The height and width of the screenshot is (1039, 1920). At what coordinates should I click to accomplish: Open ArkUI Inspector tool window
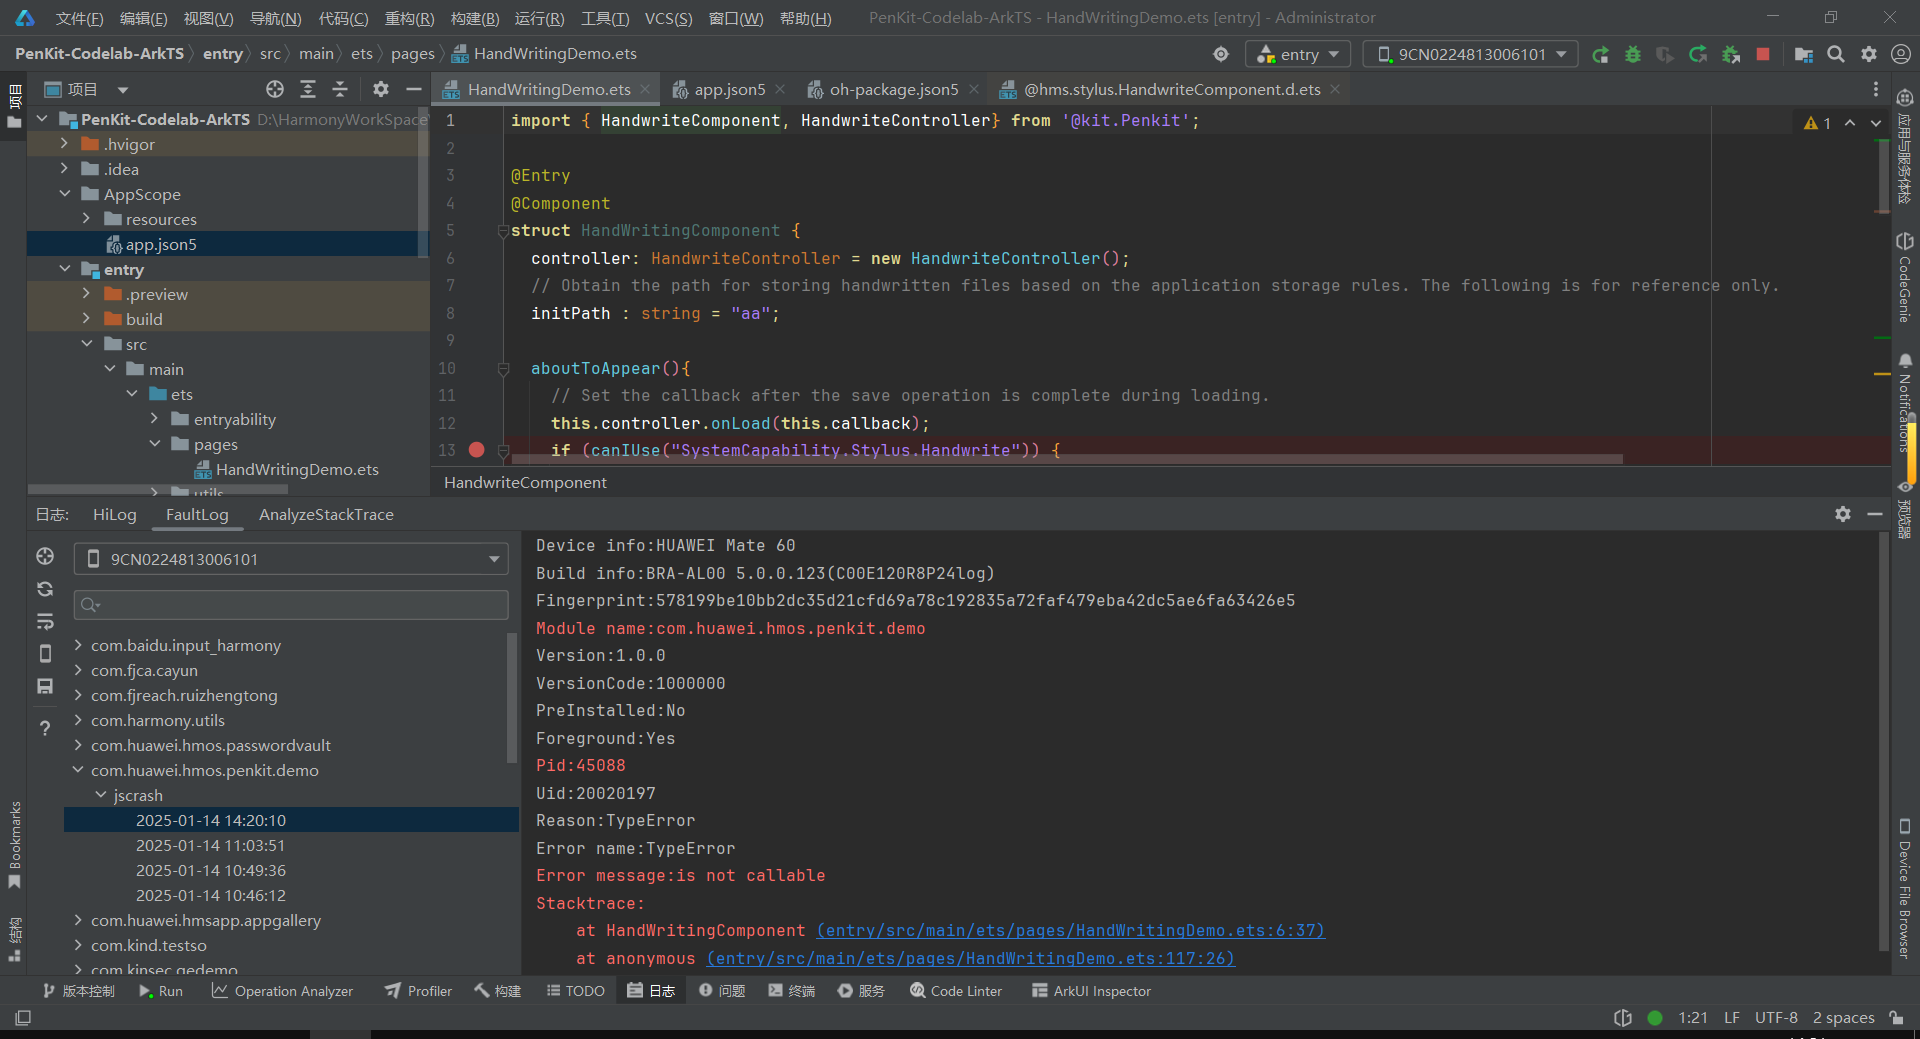pos(1091,991)
